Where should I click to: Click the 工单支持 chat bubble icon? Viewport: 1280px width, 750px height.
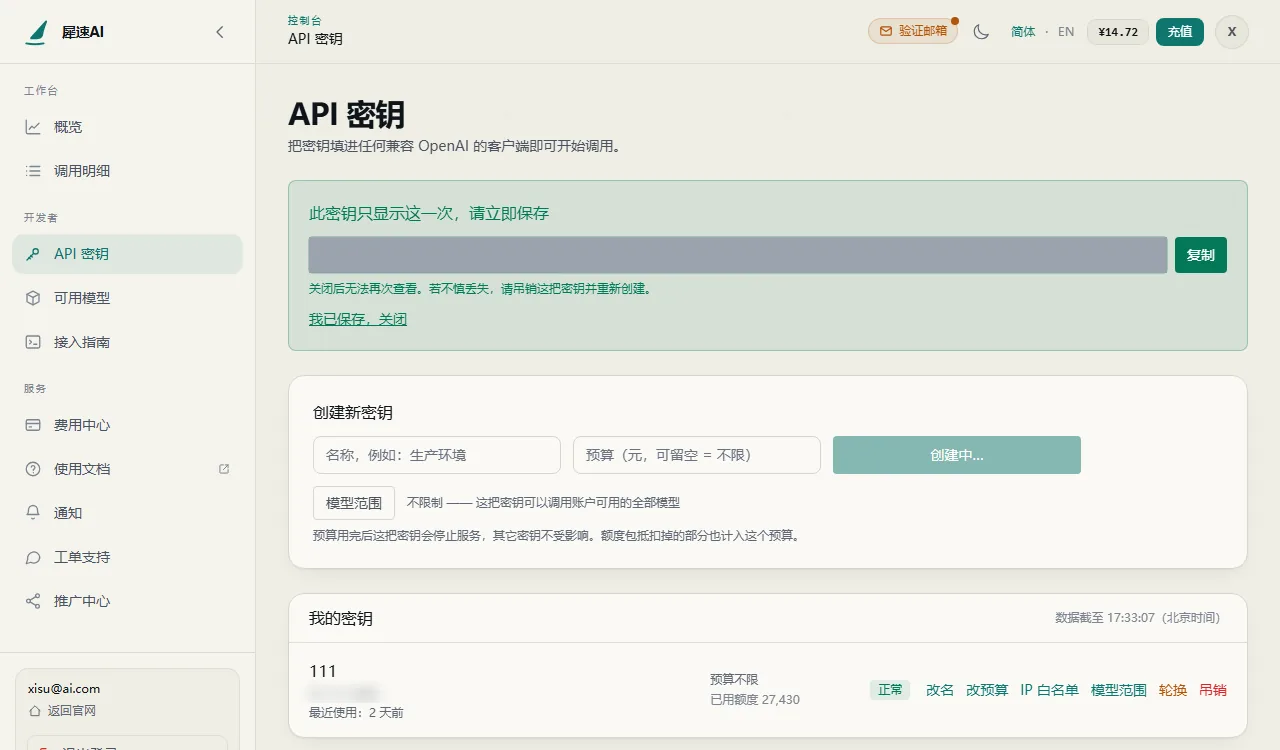33,557
